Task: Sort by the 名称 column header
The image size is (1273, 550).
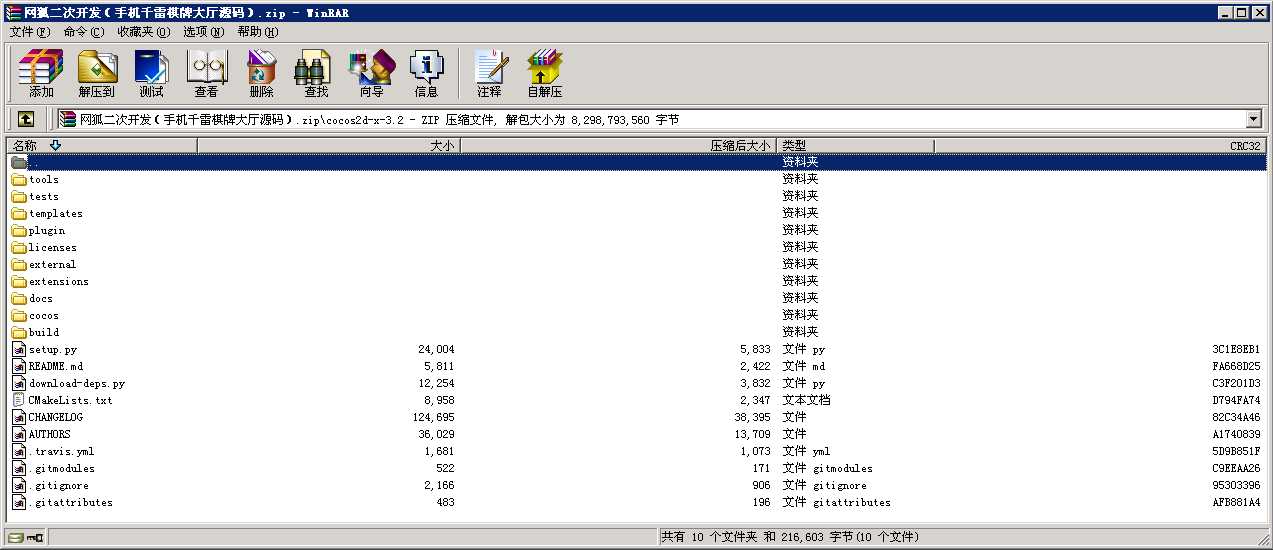Action: (x=102, y=146)
